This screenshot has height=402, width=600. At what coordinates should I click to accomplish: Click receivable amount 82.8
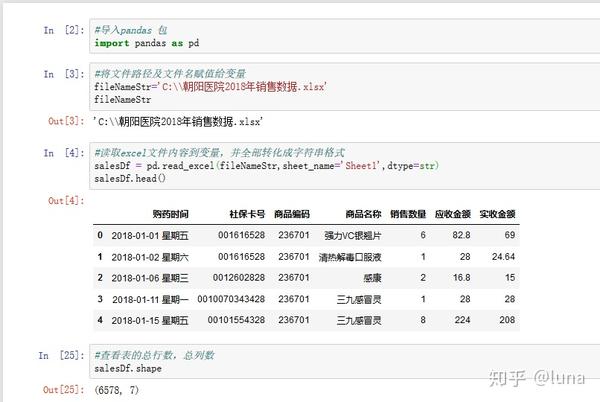point(461,235)
